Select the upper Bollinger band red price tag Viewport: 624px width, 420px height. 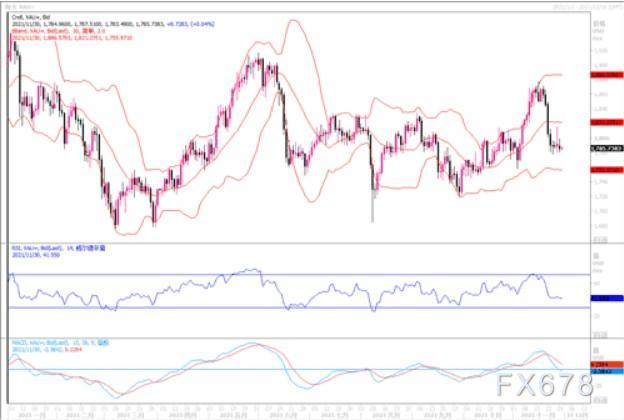(607, 75)
